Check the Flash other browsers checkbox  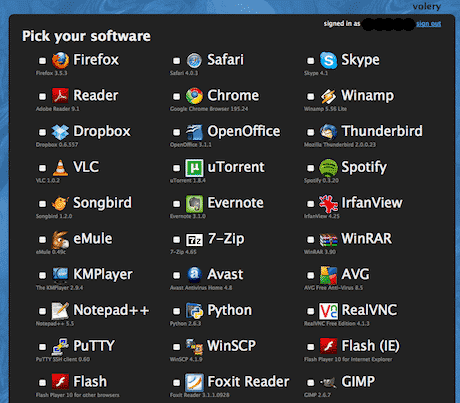[x=42, y=383]
